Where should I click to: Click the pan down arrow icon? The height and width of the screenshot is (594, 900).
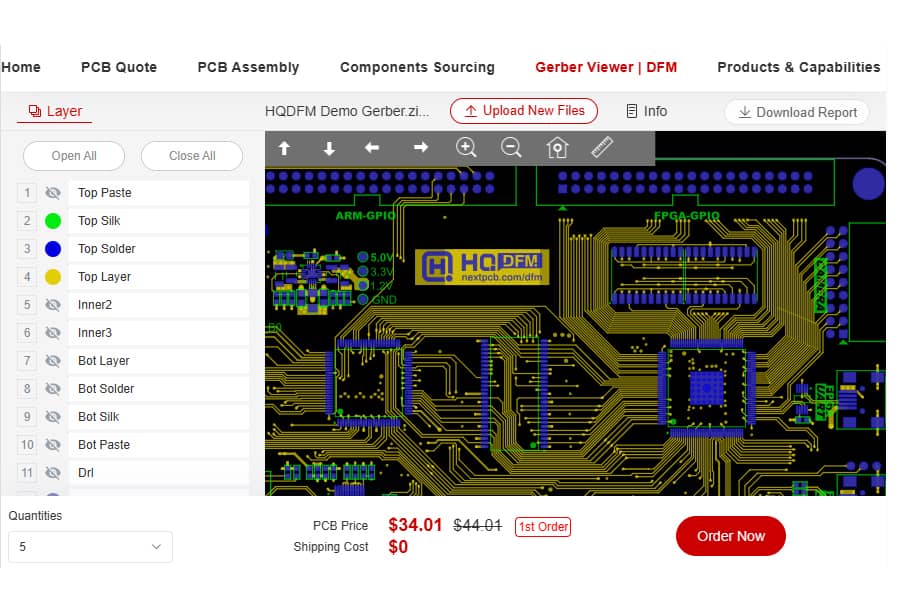(329, 148)
